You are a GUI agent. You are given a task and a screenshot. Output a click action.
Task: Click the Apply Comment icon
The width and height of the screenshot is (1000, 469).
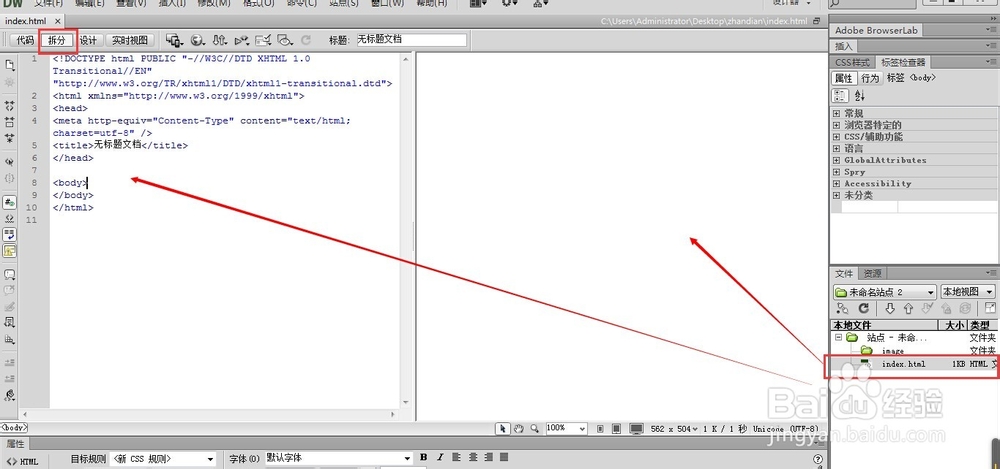(x=10, y=275)
